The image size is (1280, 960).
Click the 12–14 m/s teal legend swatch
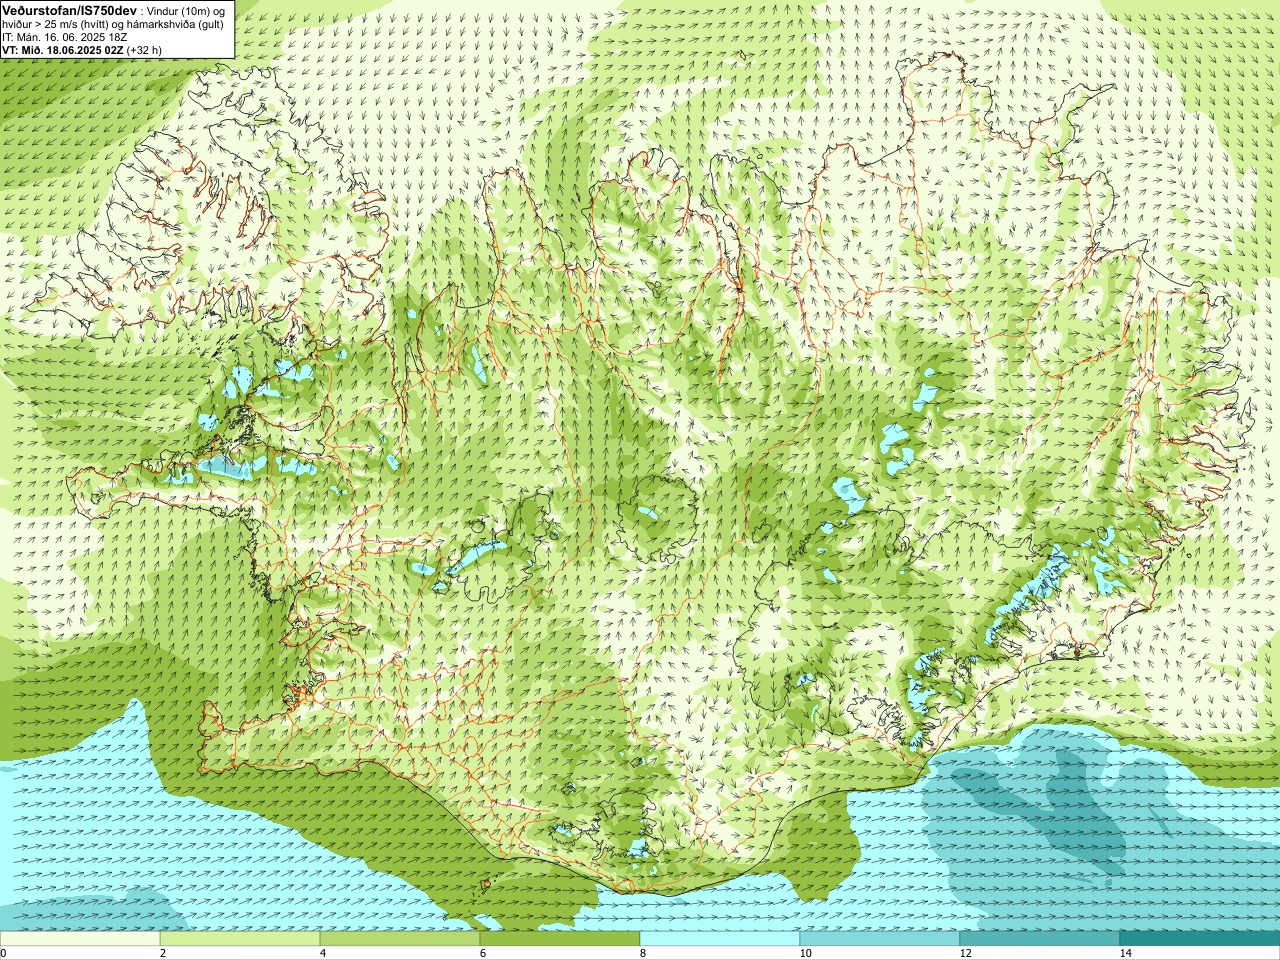point(1040,939)
